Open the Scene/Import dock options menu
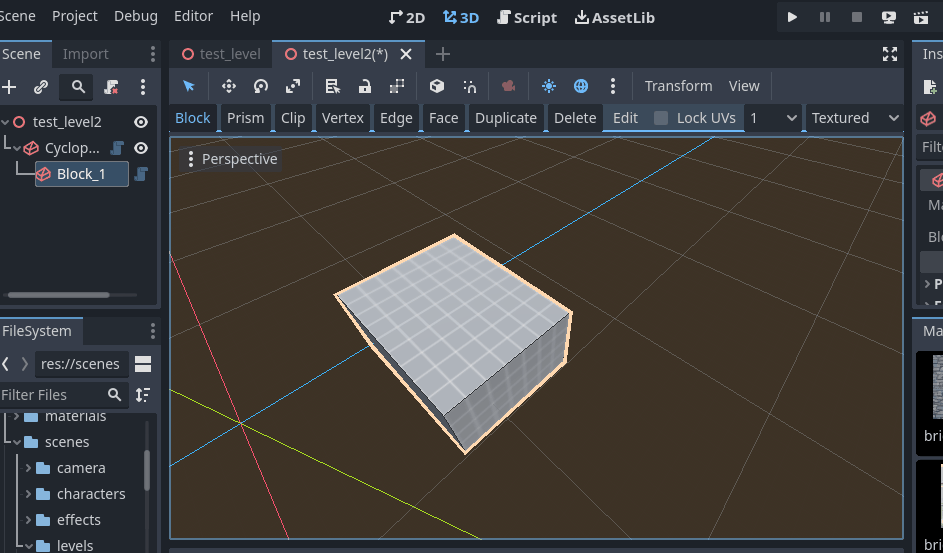Screen dimensions: 943x553 (x=153, y=54)
